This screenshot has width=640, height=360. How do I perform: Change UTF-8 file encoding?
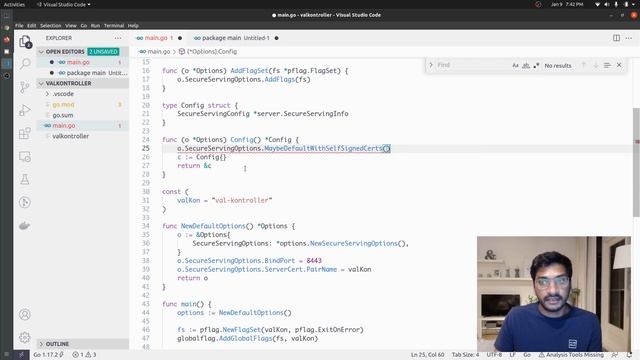click(x=494, y=355)
